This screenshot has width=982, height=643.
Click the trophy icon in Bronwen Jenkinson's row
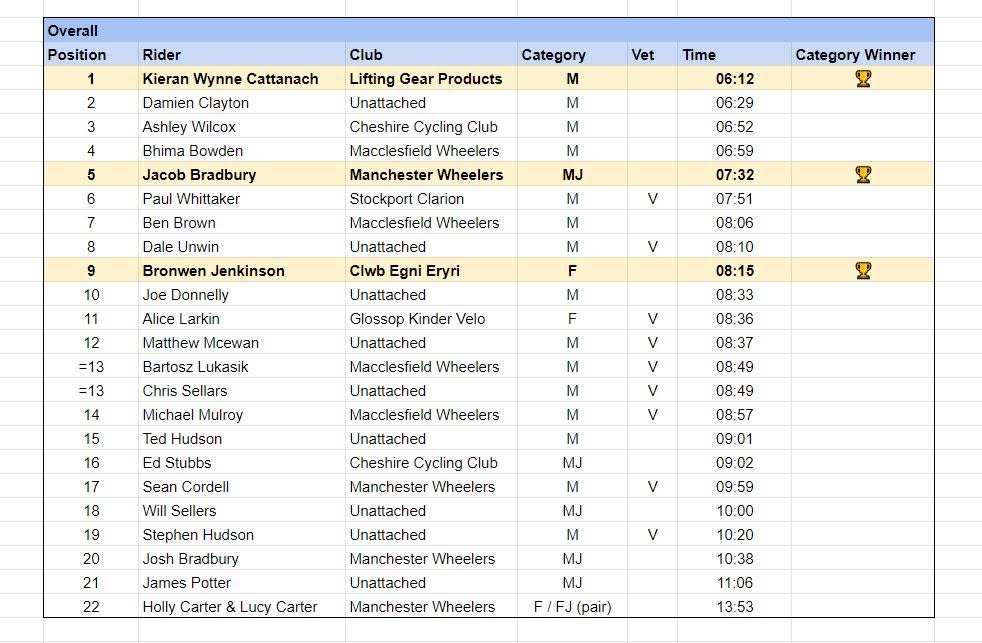pos(863,270)
